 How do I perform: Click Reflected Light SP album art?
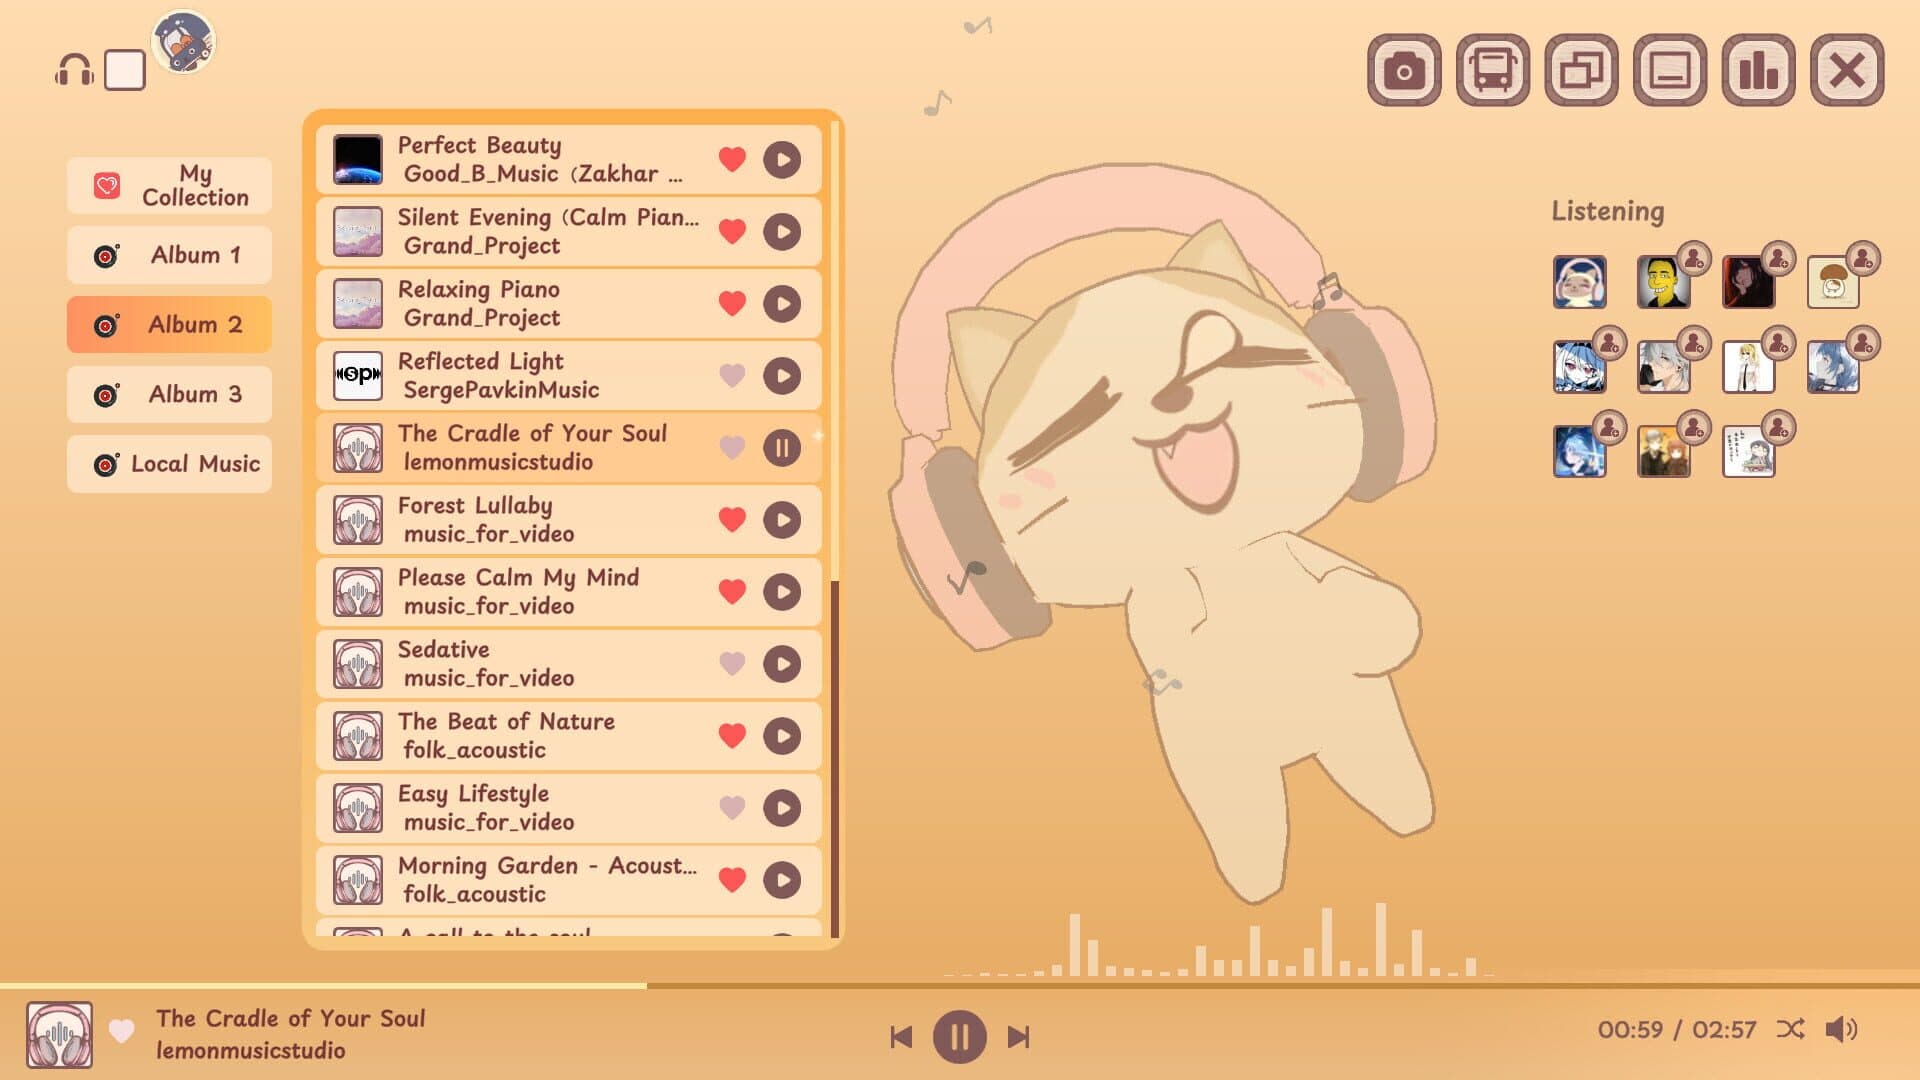tap(358, 376)
